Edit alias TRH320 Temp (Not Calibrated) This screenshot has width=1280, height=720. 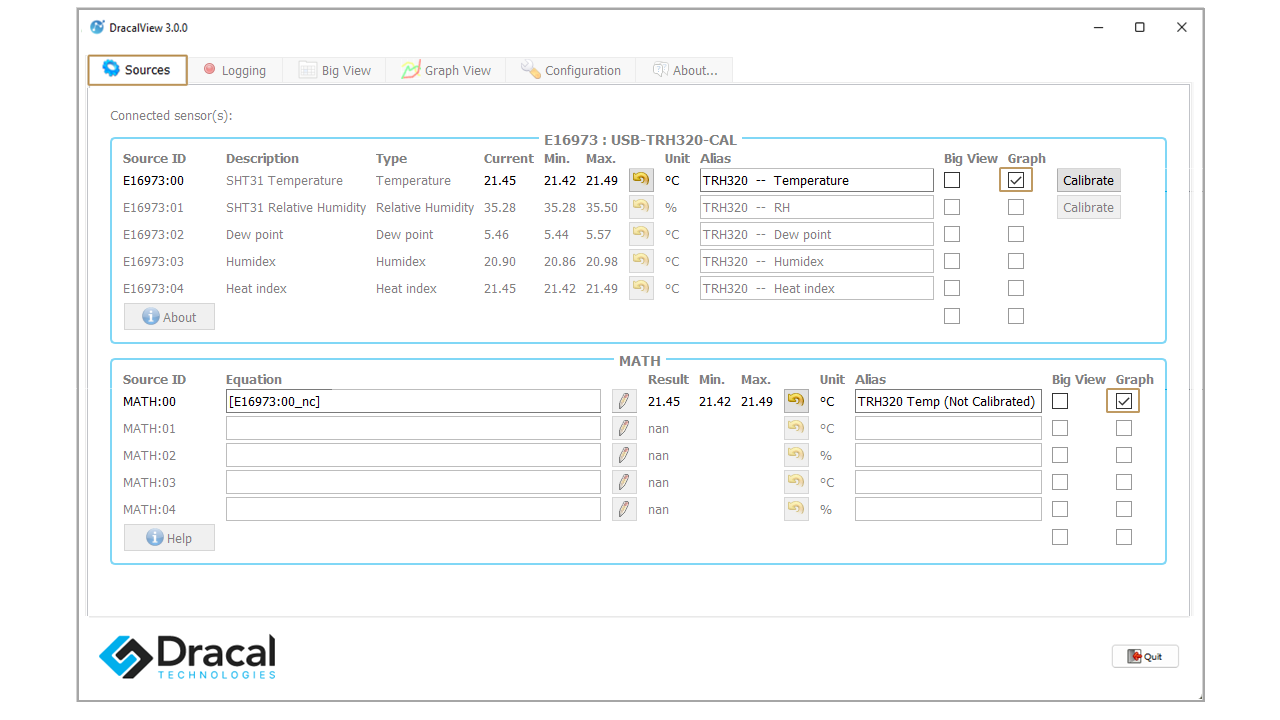[948, 401]
